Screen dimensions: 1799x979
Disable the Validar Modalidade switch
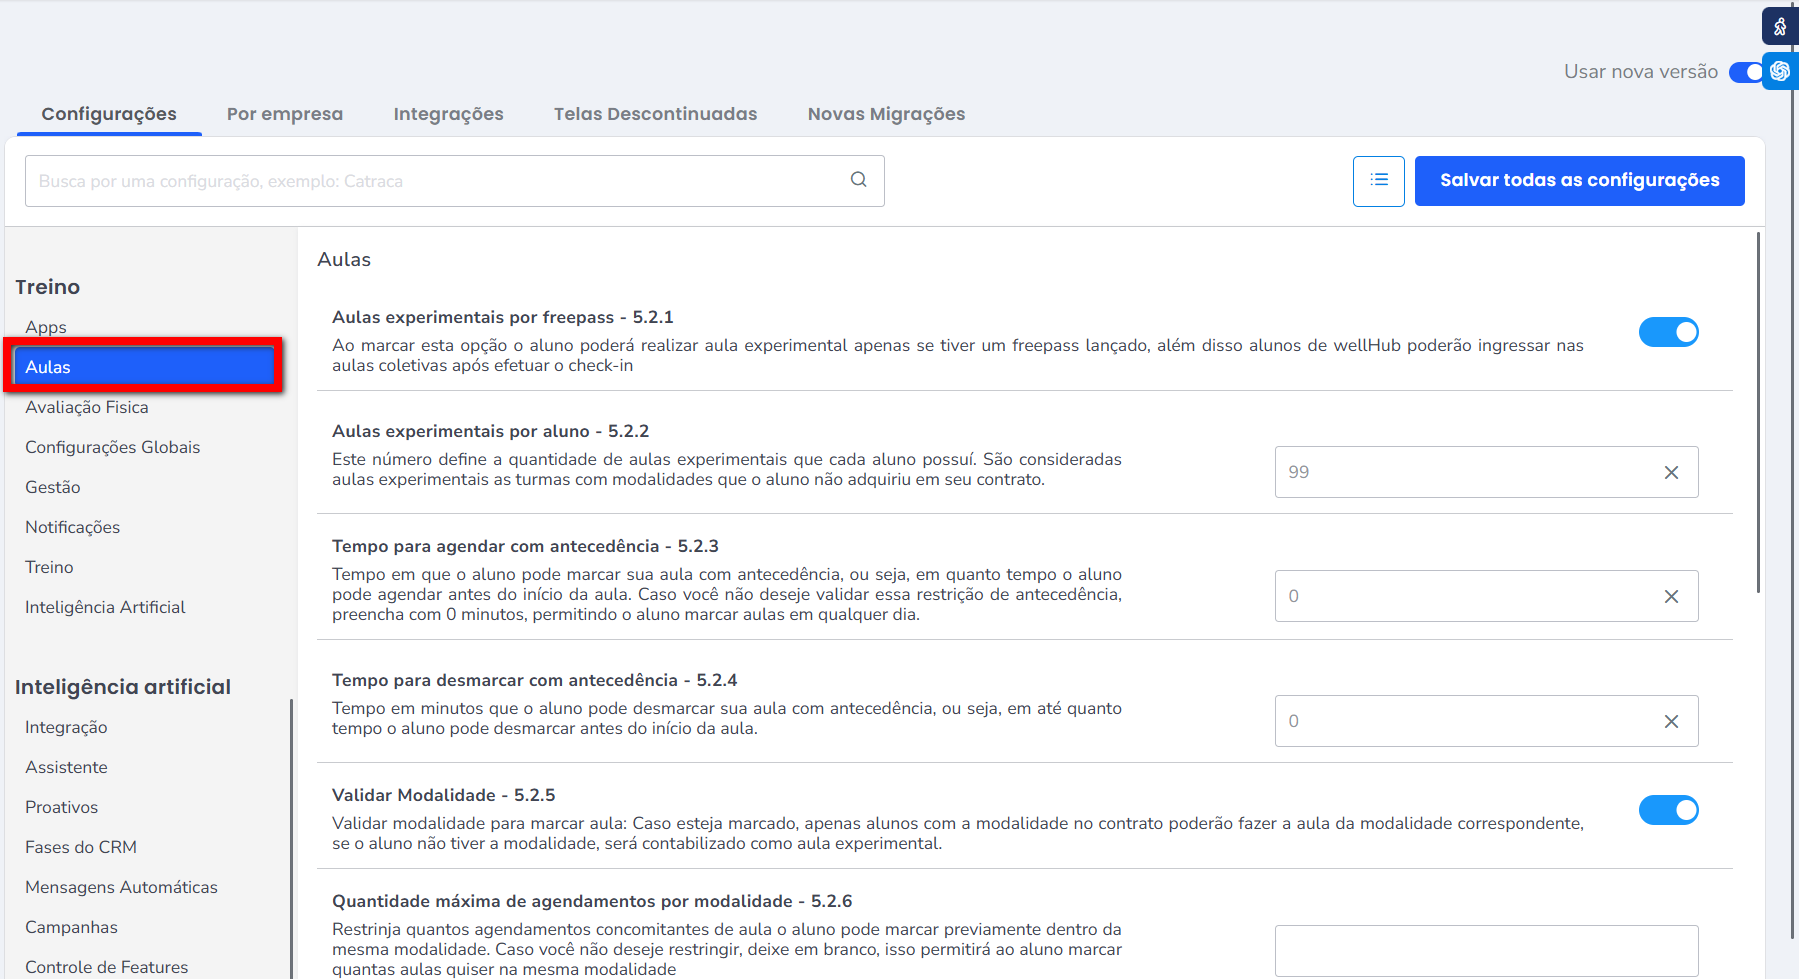(x=1668, y=810)
